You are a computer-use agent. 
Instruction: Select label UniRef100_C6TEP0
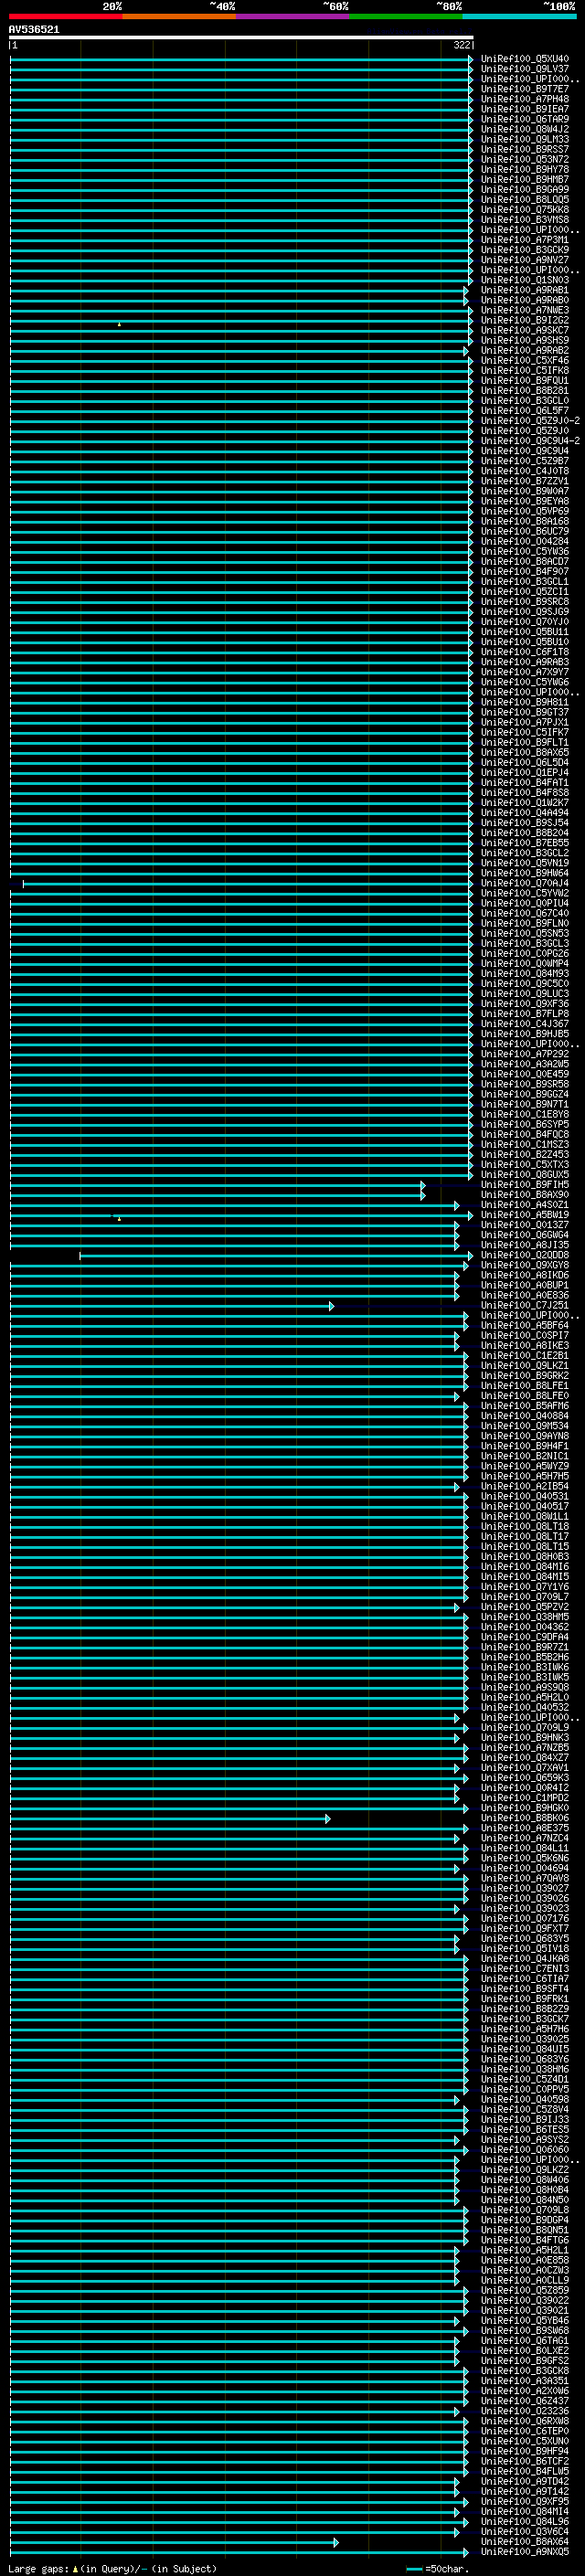(525, 2431)
